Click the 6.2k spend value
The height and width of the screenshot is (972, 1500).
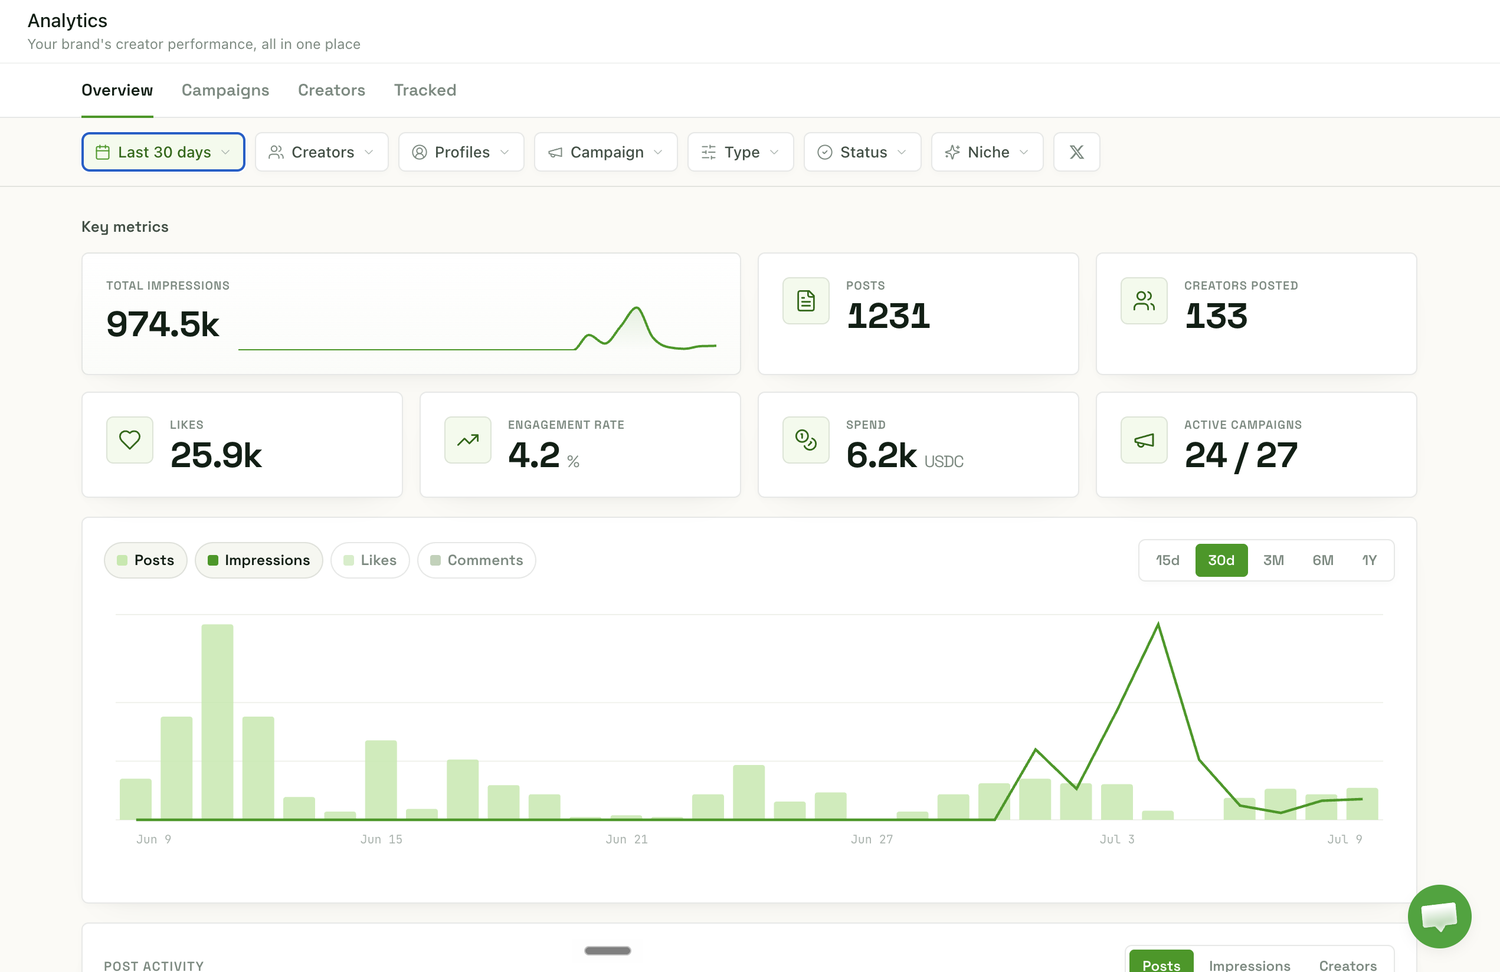tap(881, 455)
